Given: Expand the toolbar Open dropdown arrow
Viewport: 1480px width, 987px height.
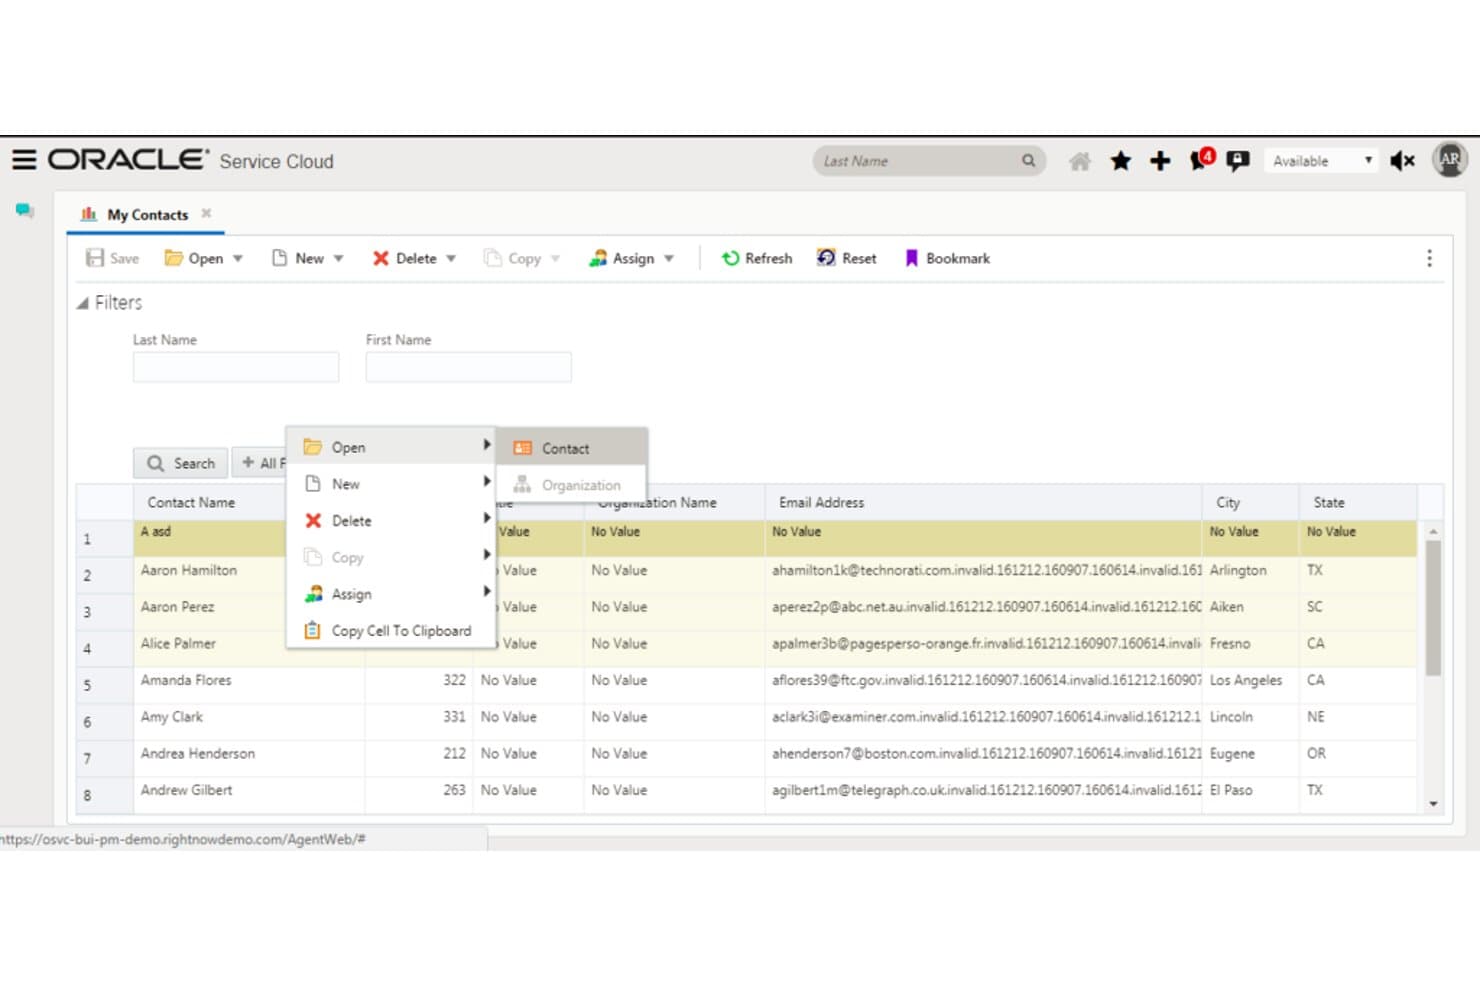Looking at the screenshot, I should pyautogui.click(x=238, y=258).
